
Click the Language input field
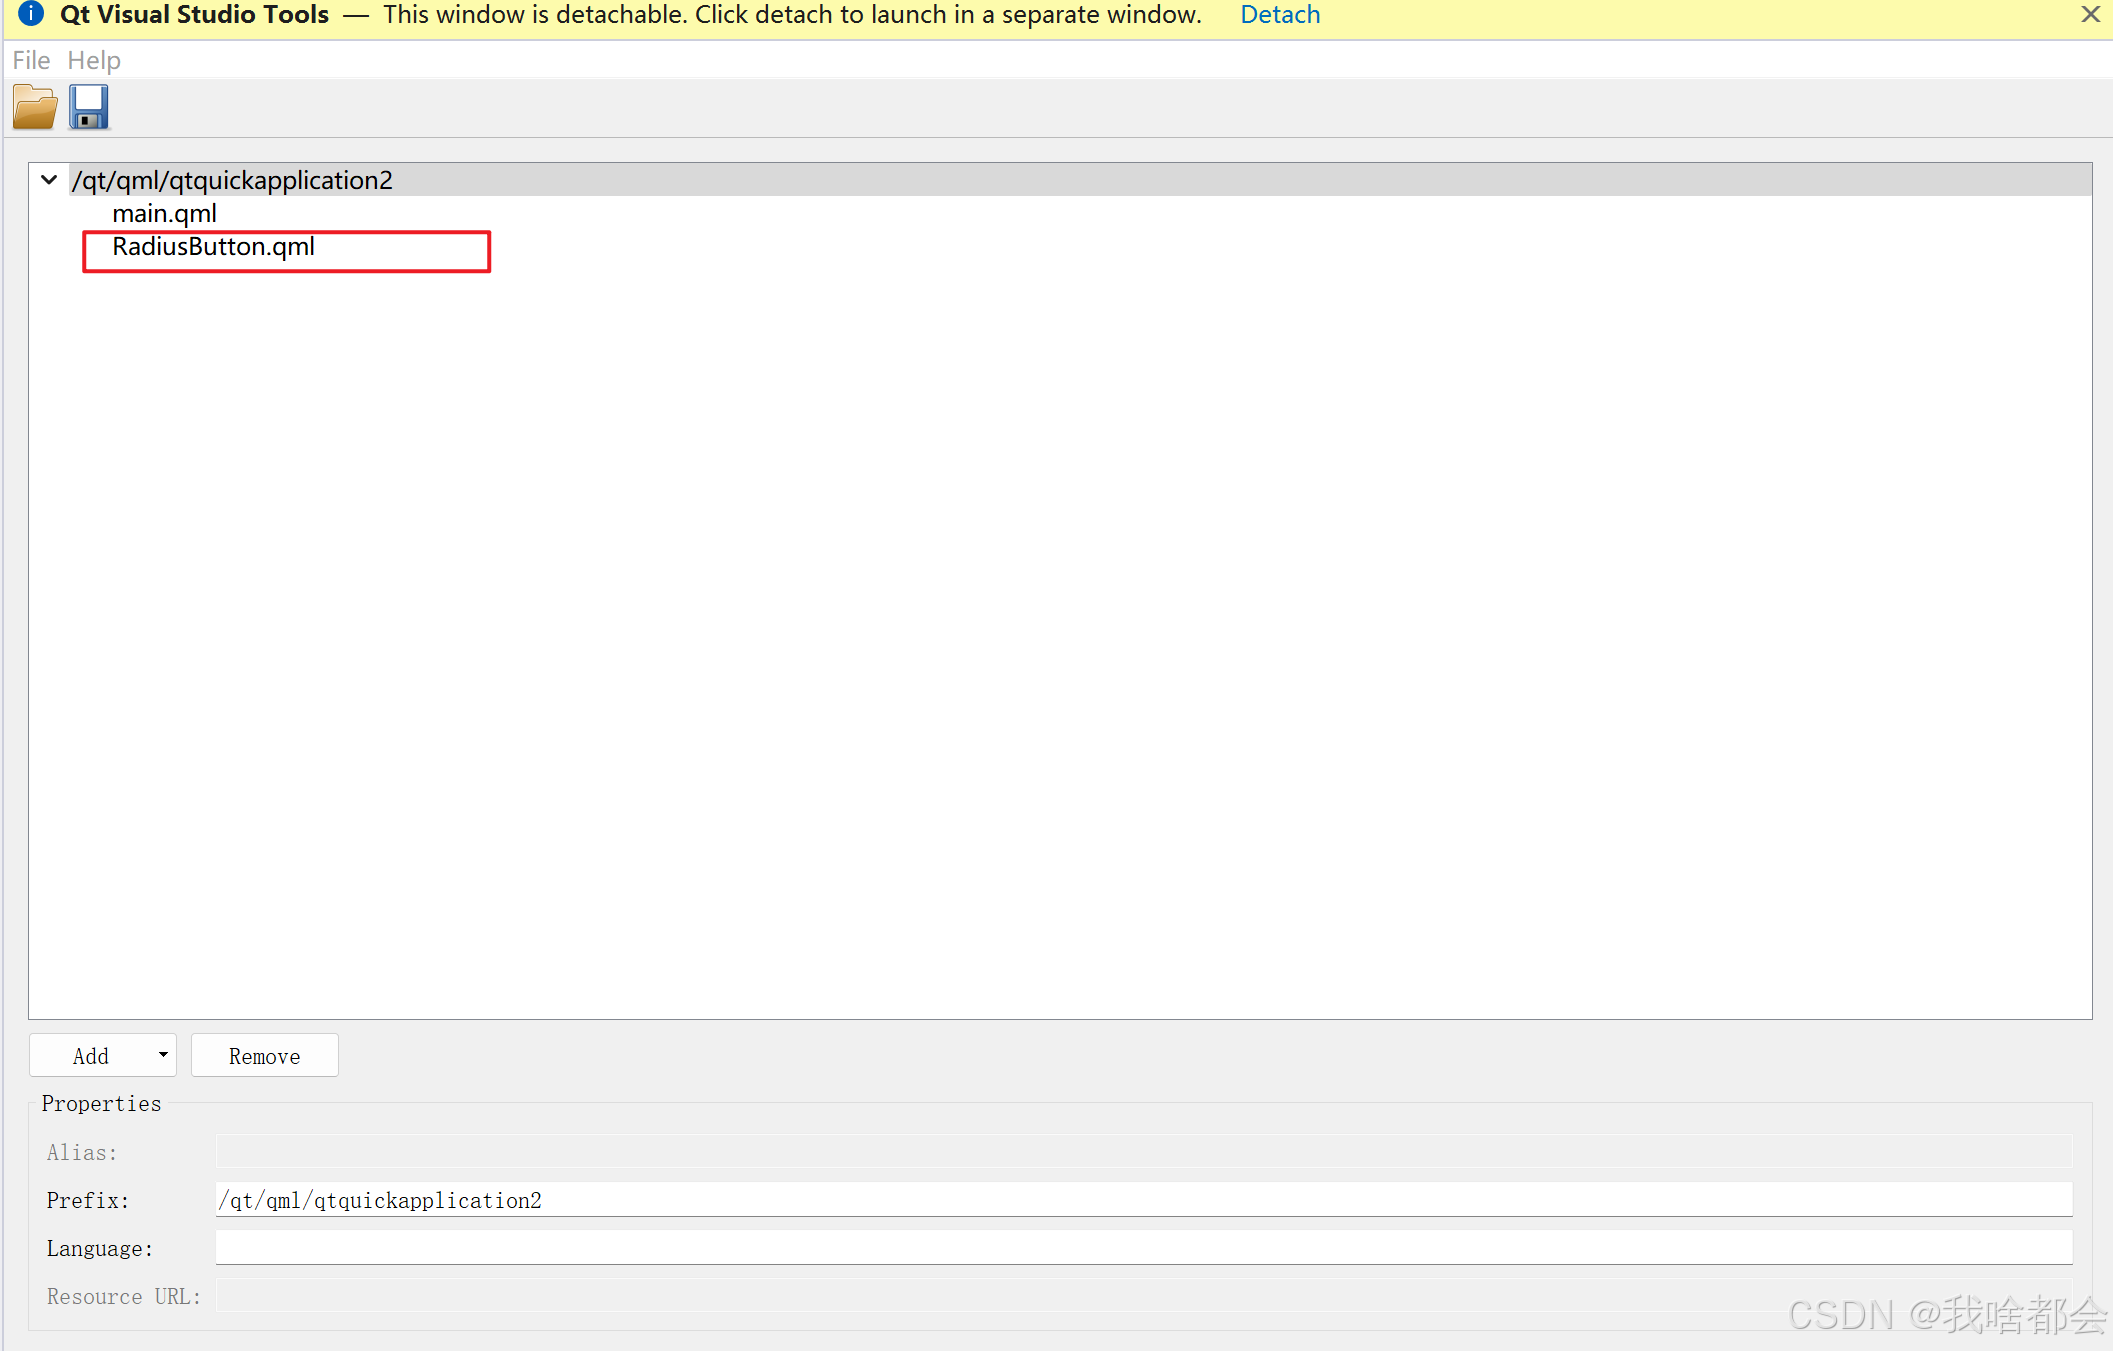1144,1248
